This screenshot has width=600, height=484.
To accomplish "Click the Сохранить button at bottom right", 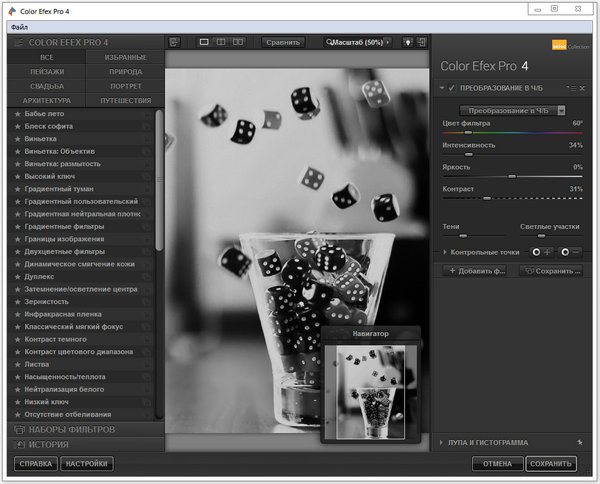I will tap(551, 464).
